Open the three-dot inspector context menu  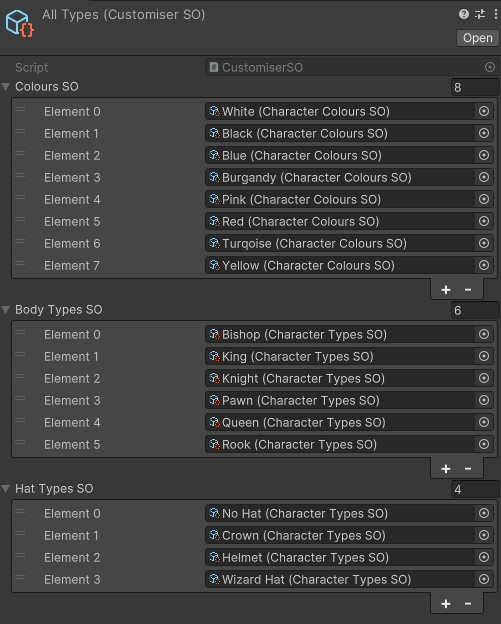coord(495,15)
